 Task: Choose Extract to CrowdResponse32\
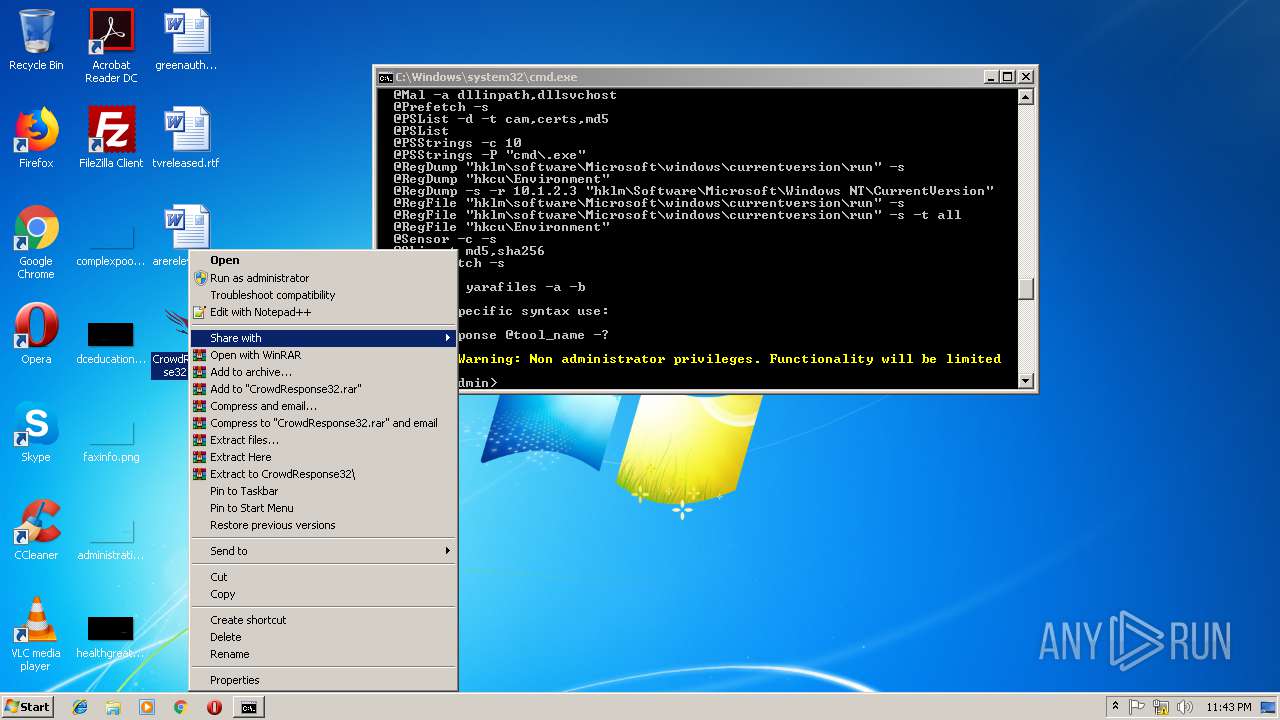click(324, 474)
